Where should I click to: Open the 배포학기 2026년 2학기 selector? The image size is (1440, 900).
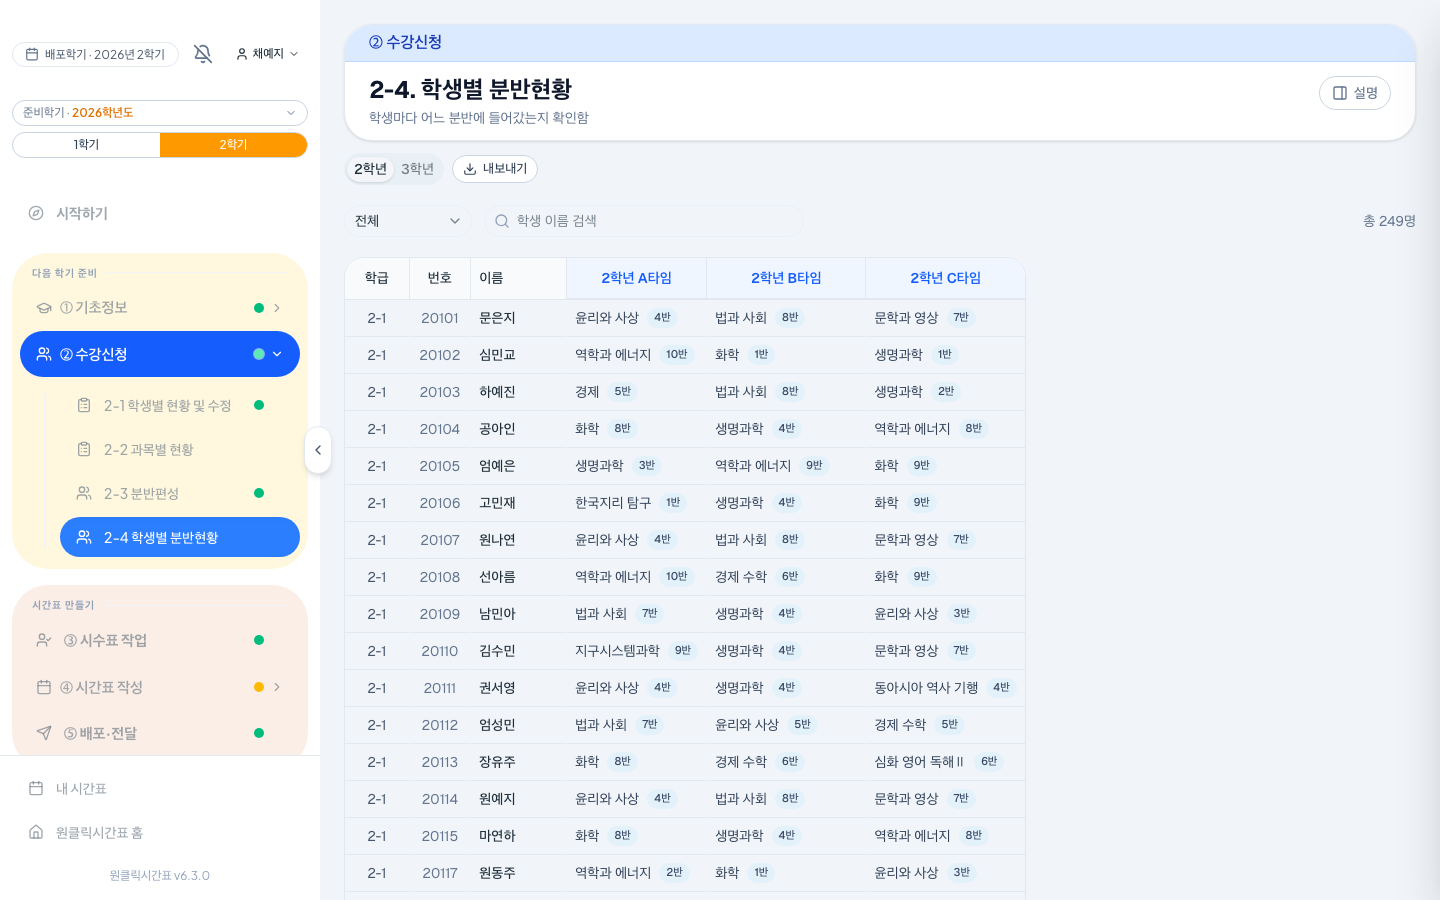click(x=96, y=54)
